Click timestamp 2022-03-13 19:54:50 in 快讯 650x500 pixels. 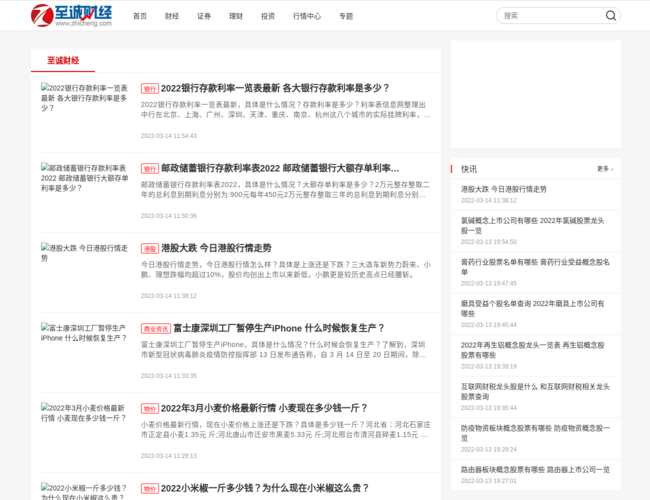point(489,242)
